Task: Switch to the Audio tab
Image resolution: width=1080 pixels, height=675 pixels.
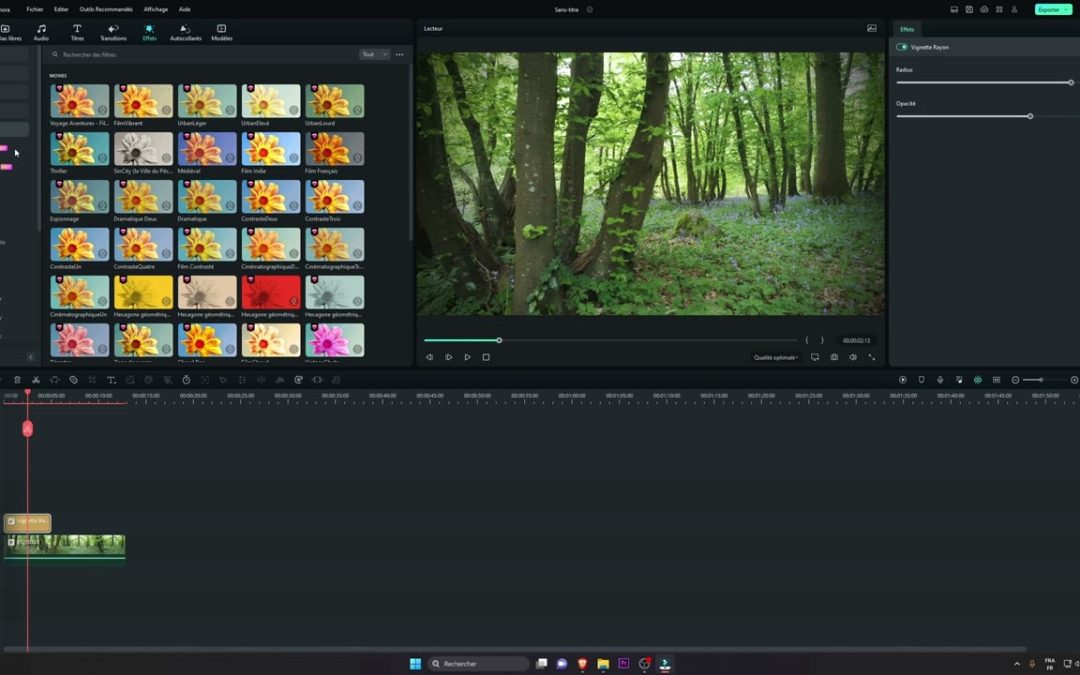Action: click(41, 32)
